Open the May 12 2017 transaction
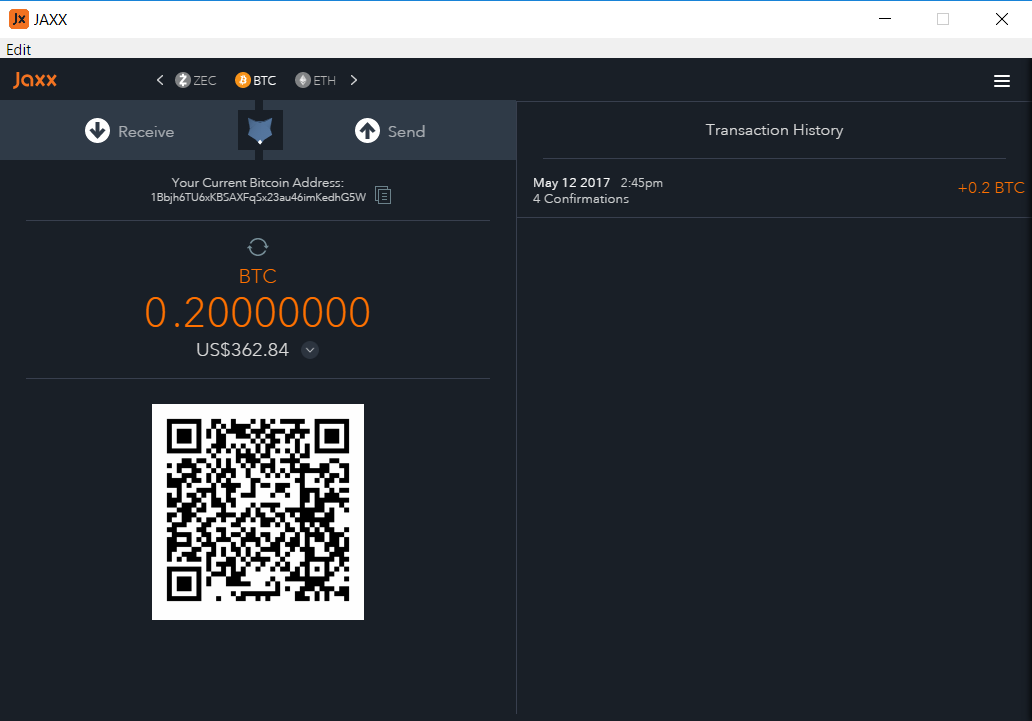This screenshot has width=1032, height=721. point(774,190)
